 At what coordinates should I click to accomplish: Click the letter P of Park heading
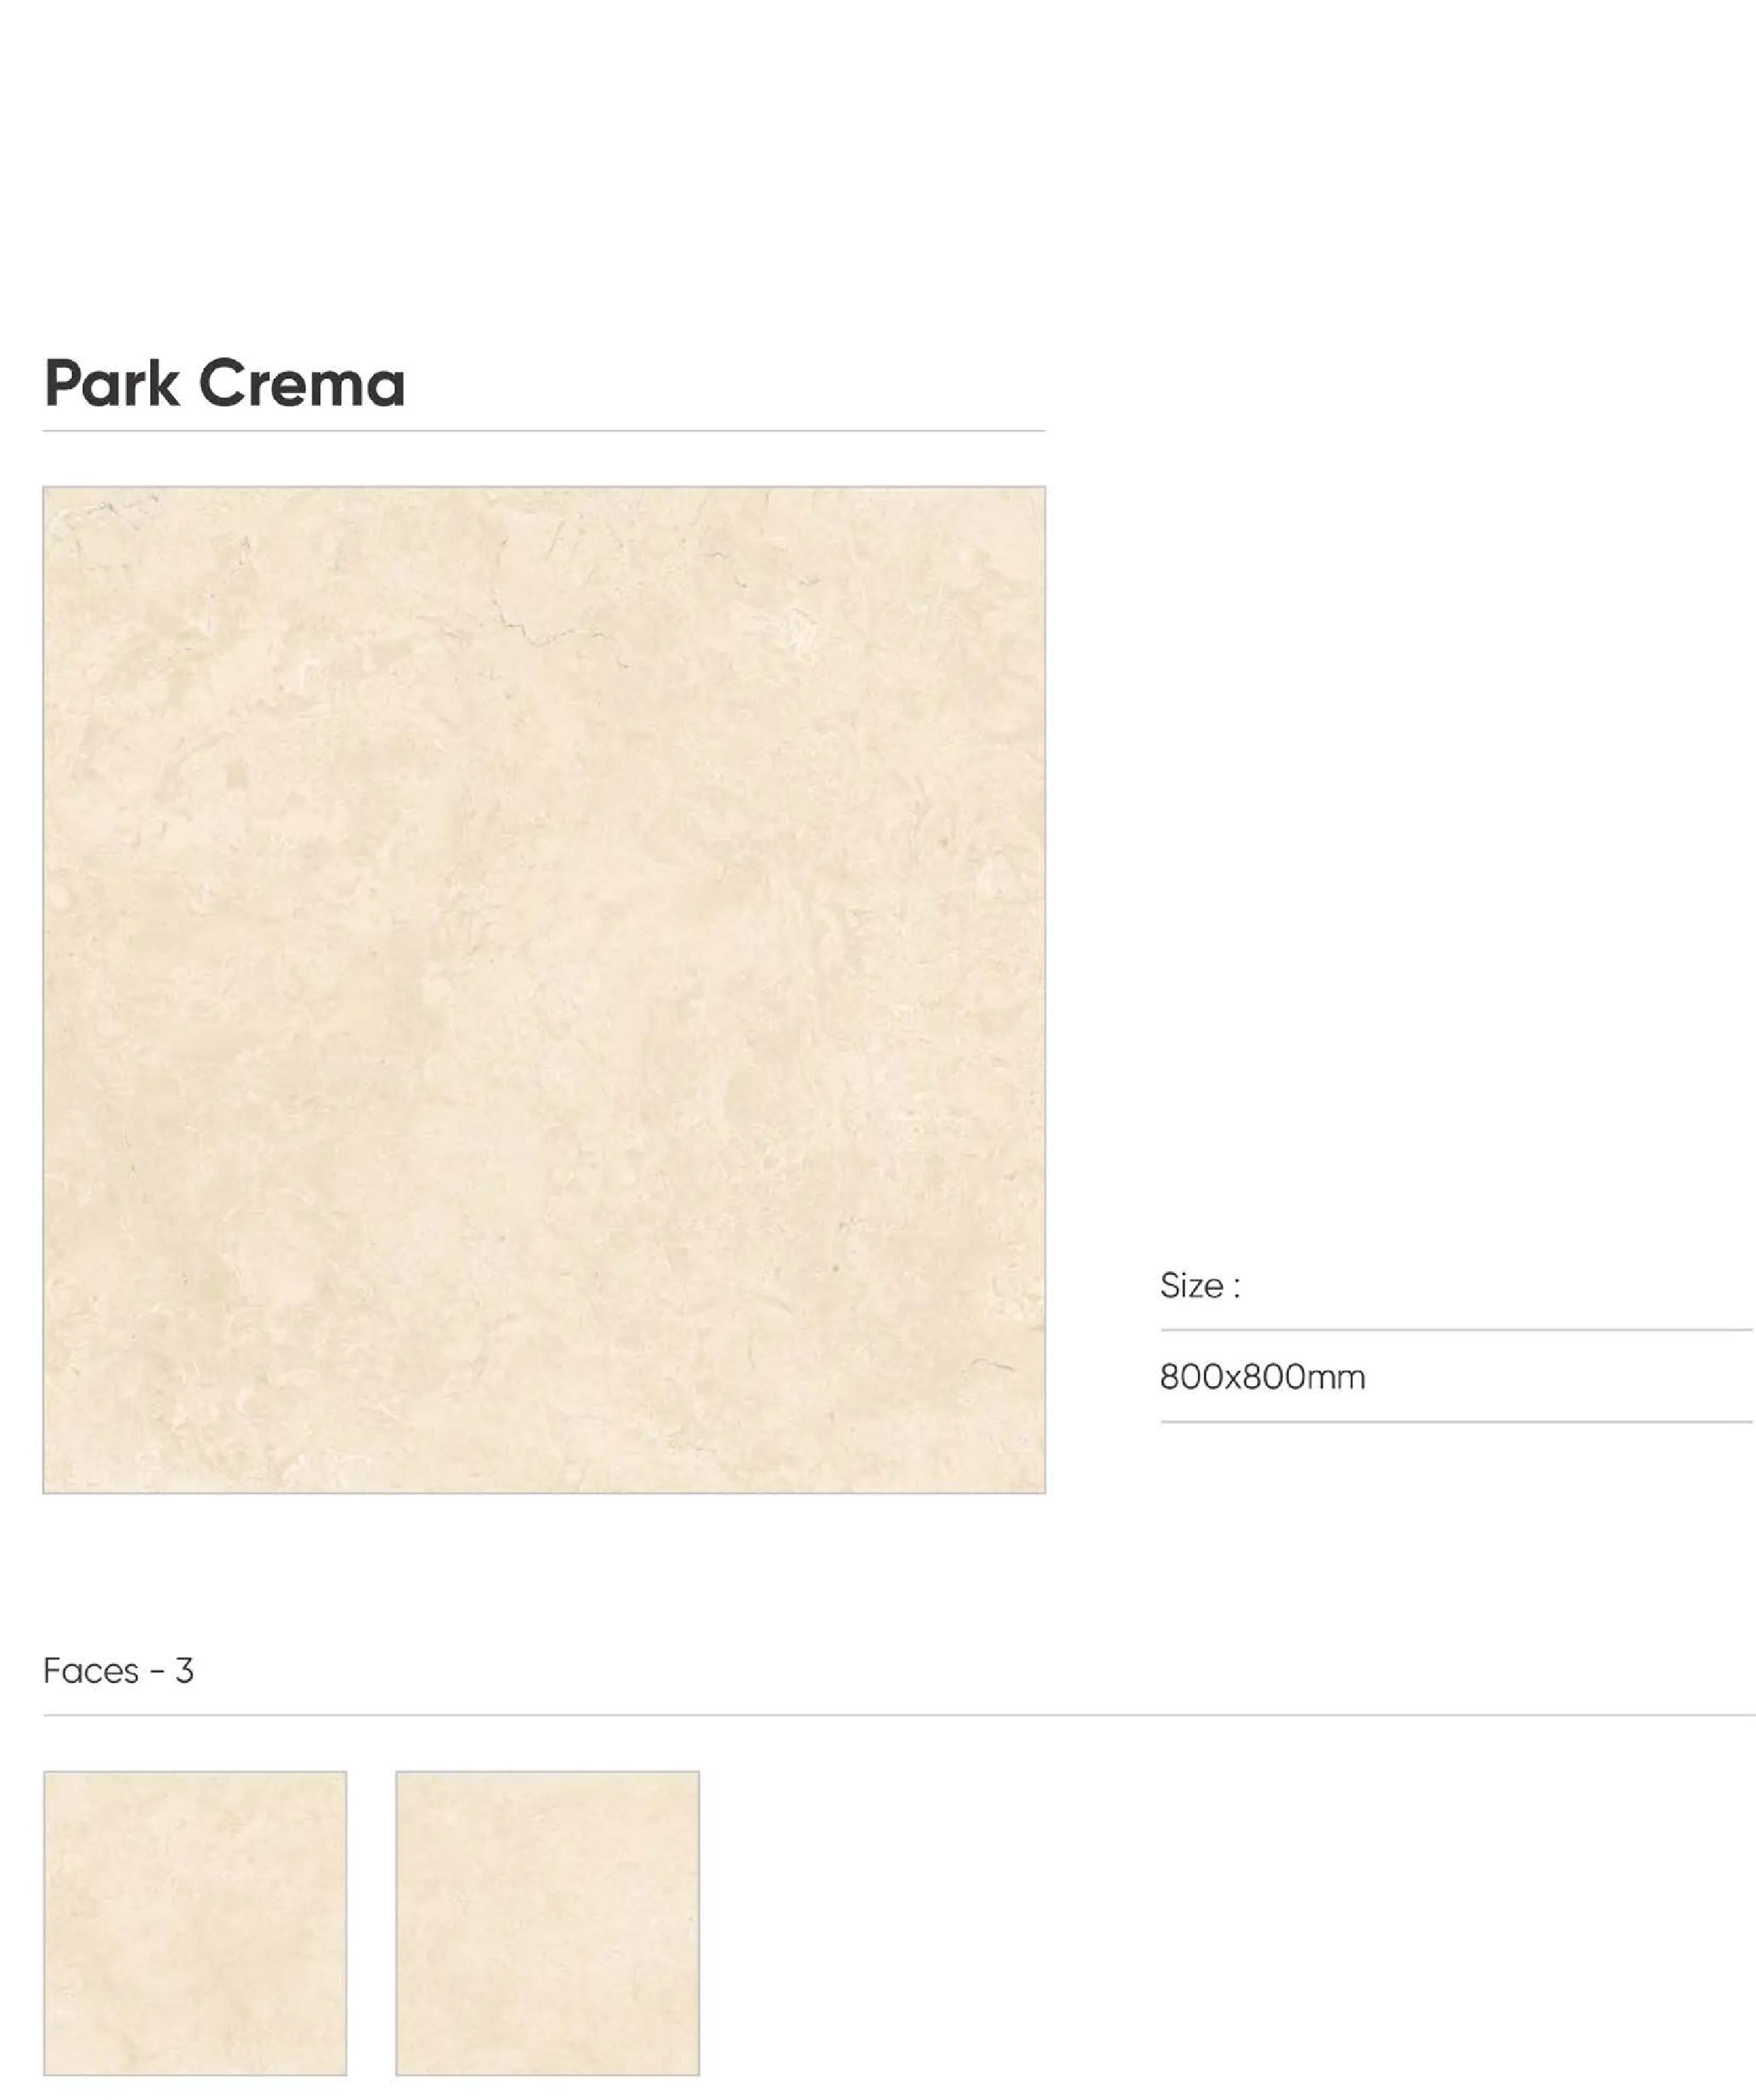[61, 383]
